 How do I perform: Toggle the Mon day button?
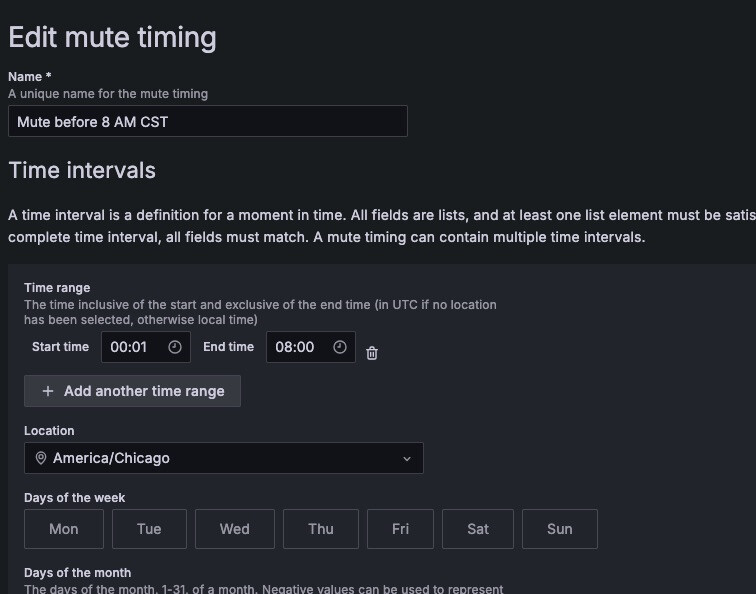click(x=64, y=529)
